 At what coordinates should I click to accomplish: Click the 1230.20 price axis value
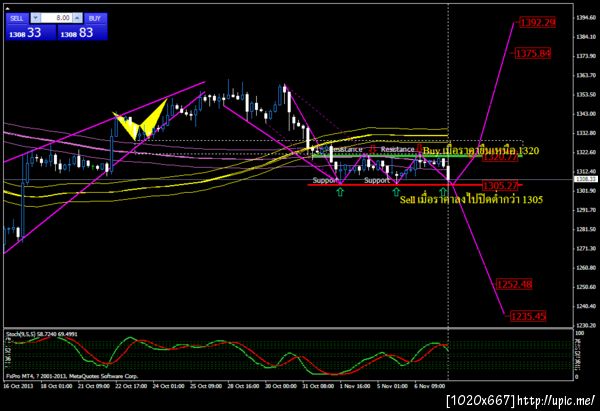point(586,325)
